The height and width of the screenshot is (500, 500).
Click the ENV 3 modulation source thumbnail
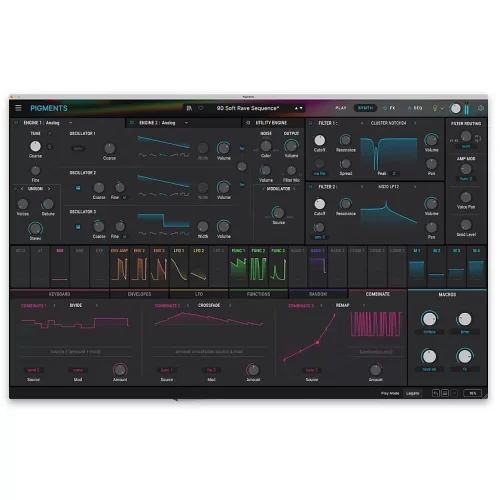pos(159,266)
